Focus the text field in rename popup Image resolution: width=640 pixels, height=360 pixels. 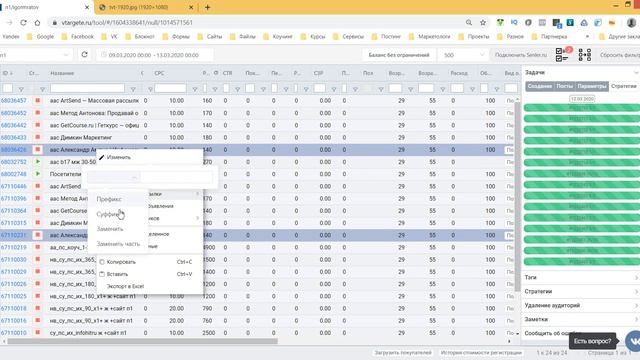177,177
